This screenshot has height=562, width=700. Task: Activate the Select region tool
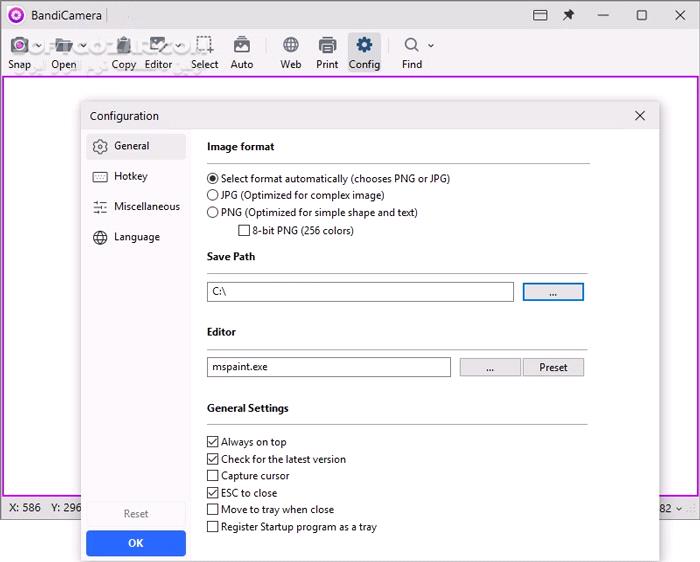pos(204,46)
